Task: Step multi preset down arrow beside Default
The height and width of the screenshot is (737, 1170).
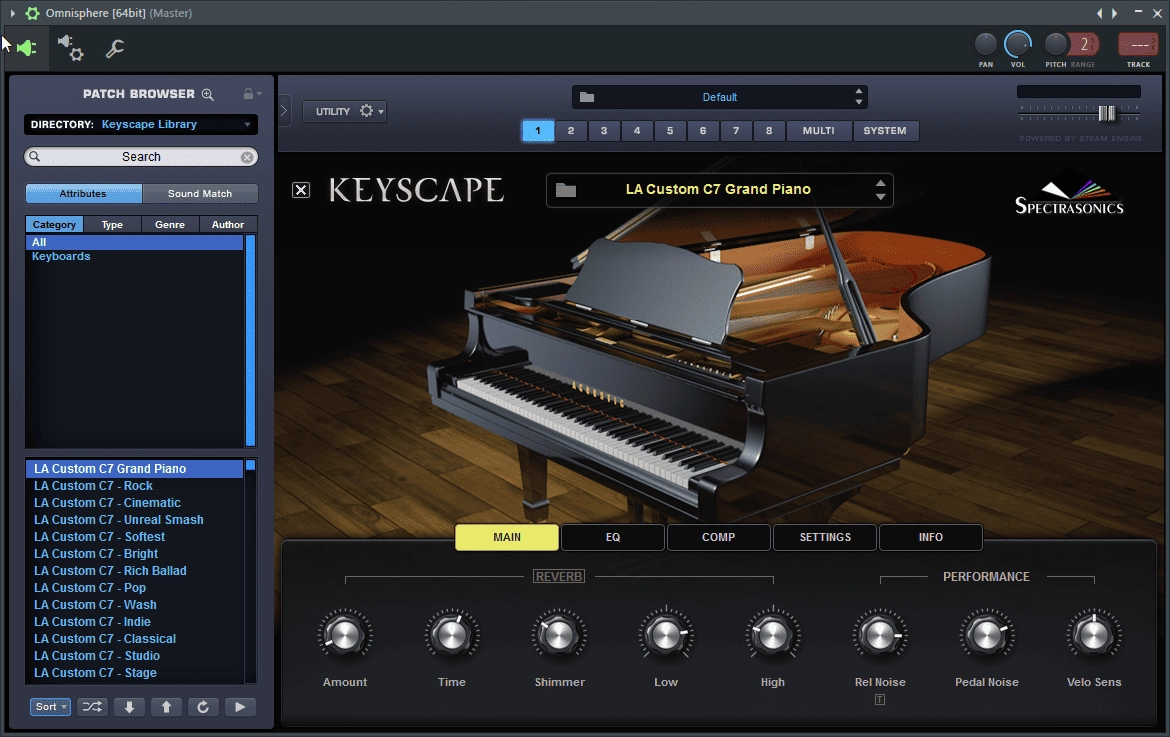Action: 859,102
